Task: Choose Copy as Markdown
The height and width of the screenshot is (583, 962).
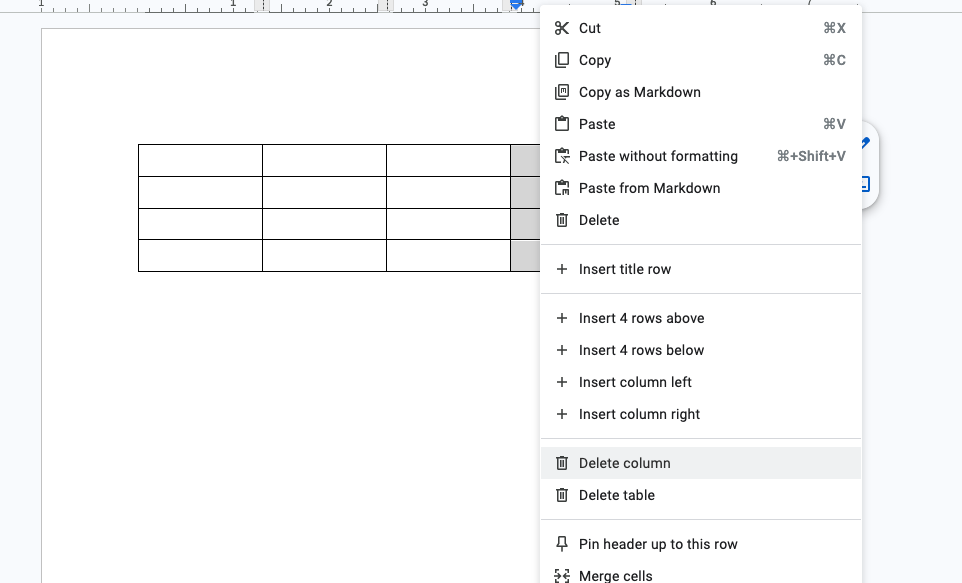Action: (639, 92)
